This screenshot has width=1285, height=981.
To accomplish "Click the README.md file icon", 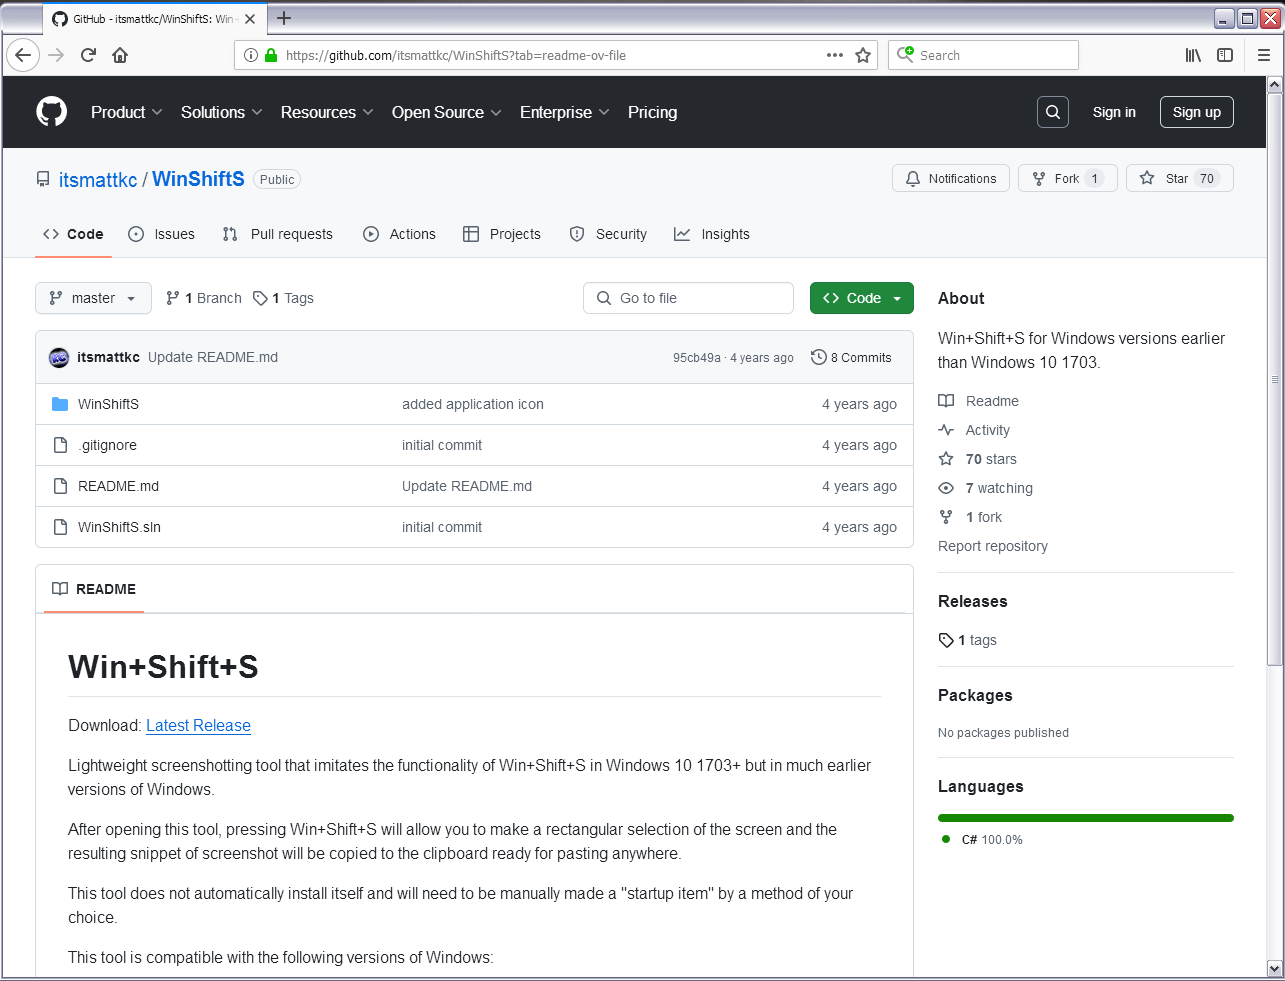I will (60, 486).
